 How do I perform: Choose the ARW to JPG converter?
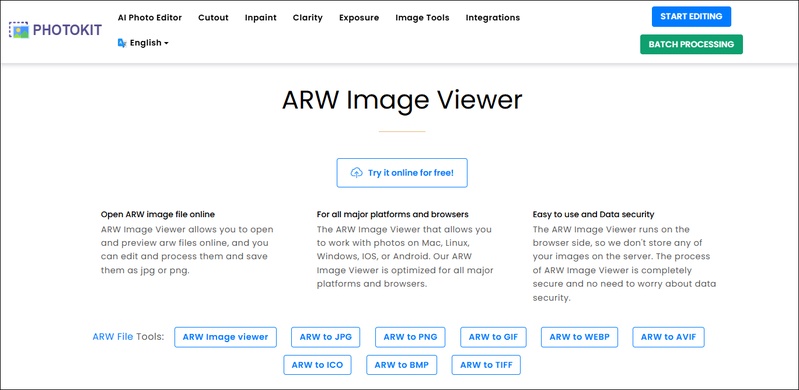(326, 337)
